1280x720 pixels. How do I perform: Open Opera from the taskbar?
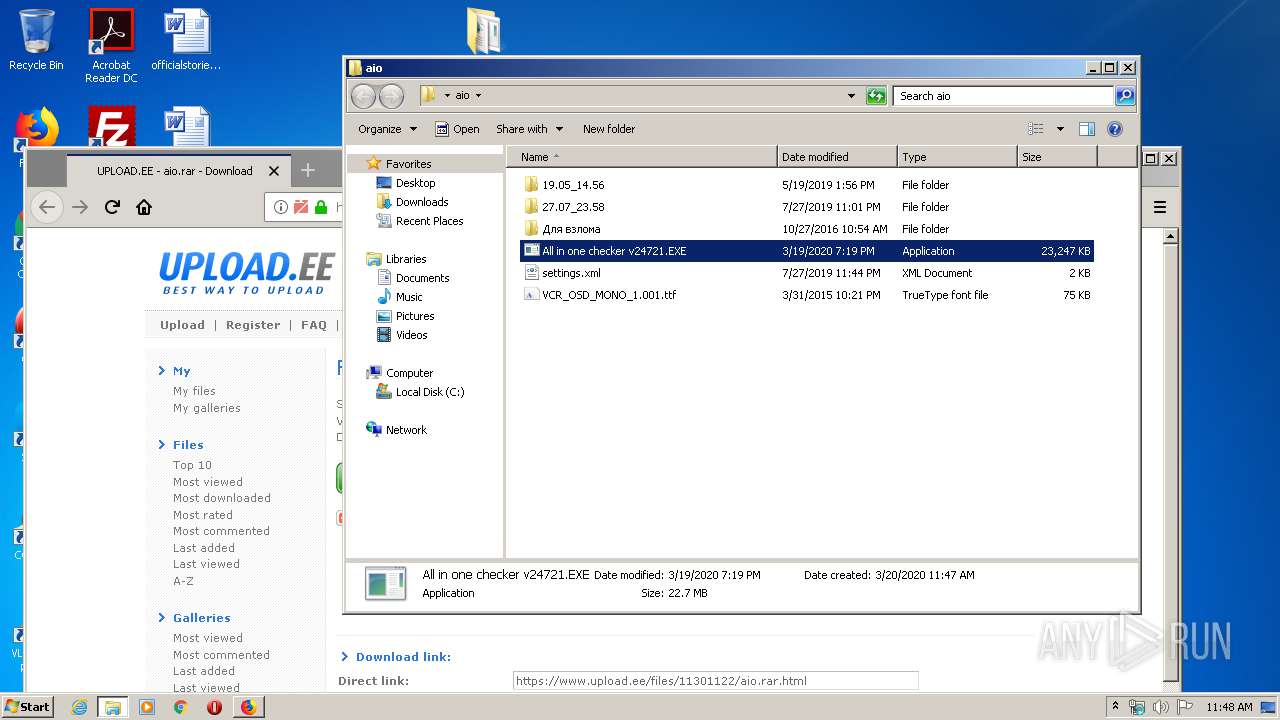click(214, 707)
